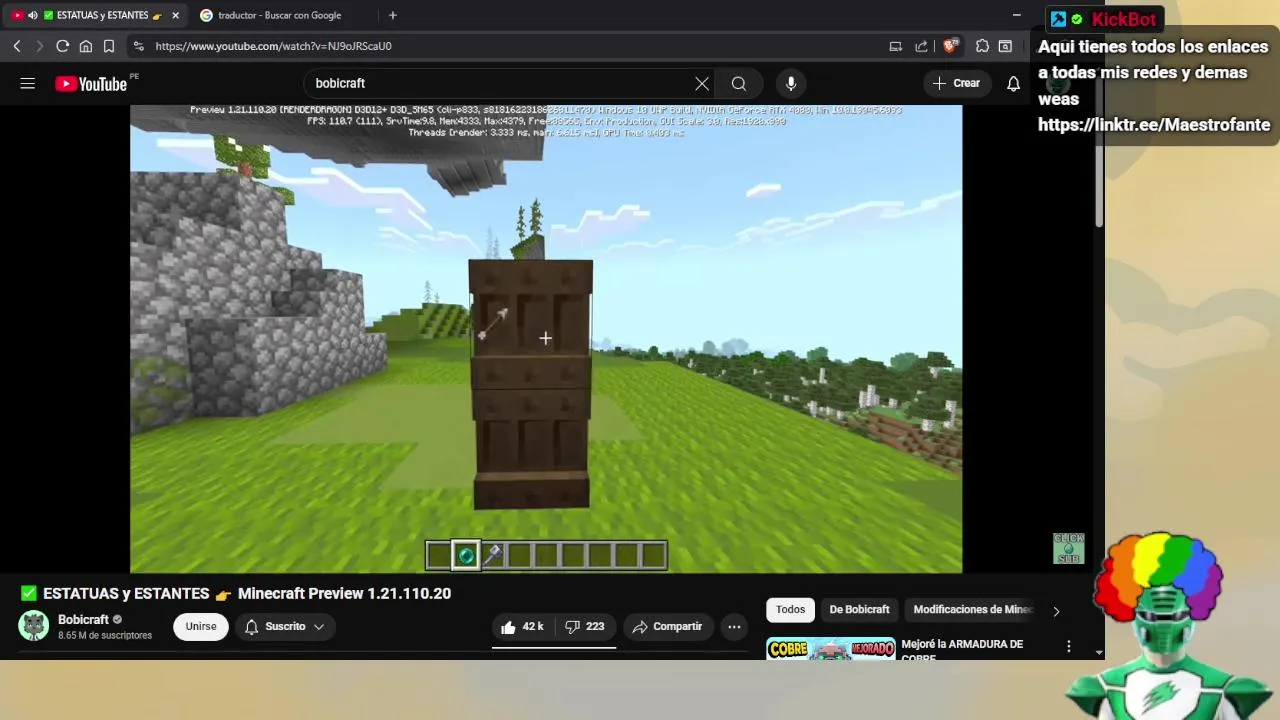Click the video player to pause

click(546, 339)
